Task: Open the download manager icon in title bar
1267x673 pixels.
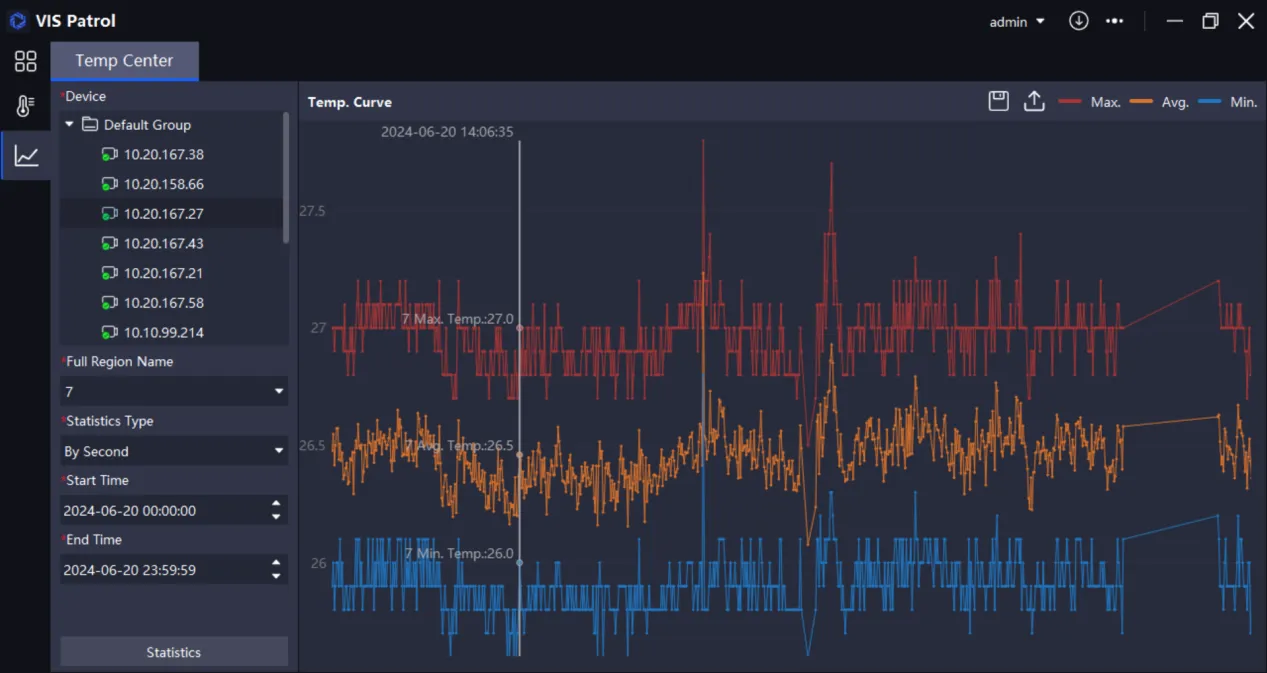Action: click(1078, 21)
